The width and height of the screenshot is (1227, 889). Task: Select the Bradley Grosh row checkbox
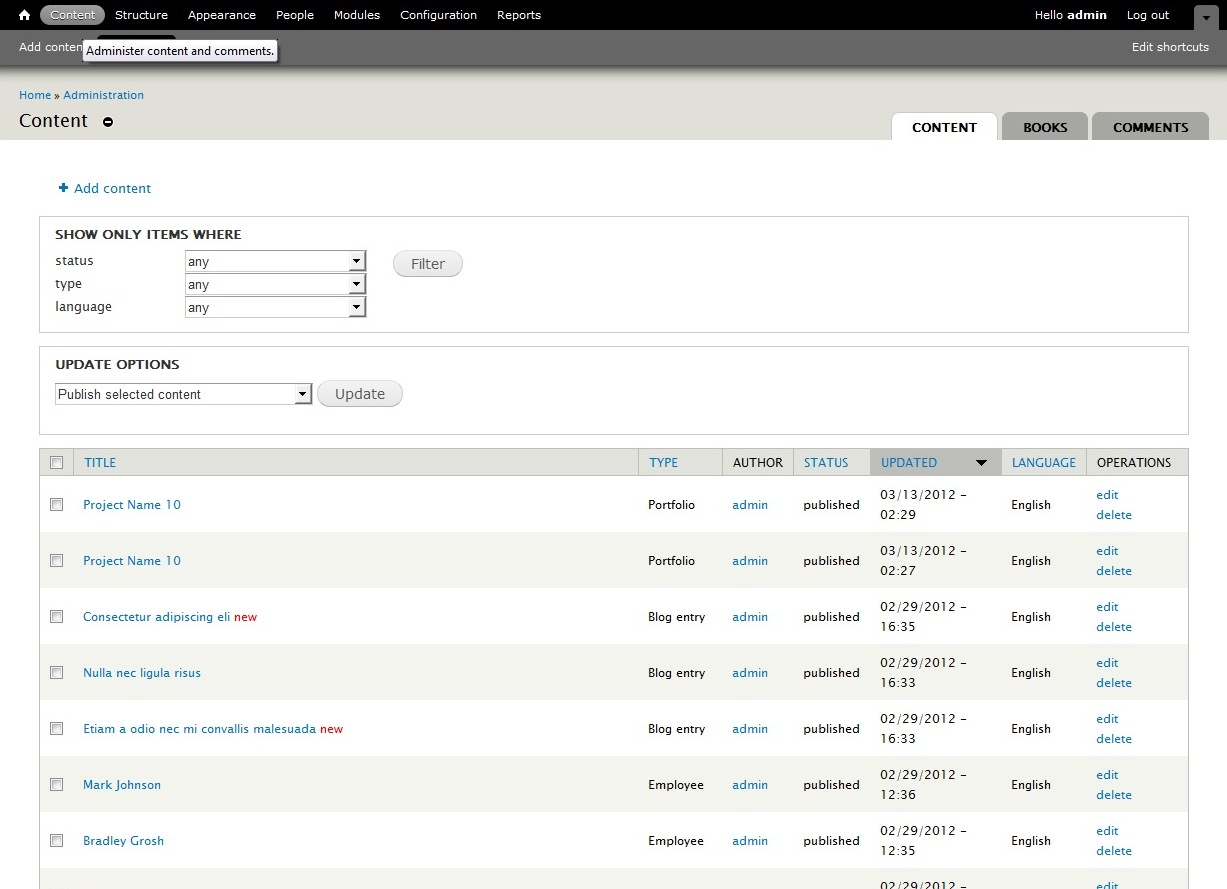pos(57,841)
